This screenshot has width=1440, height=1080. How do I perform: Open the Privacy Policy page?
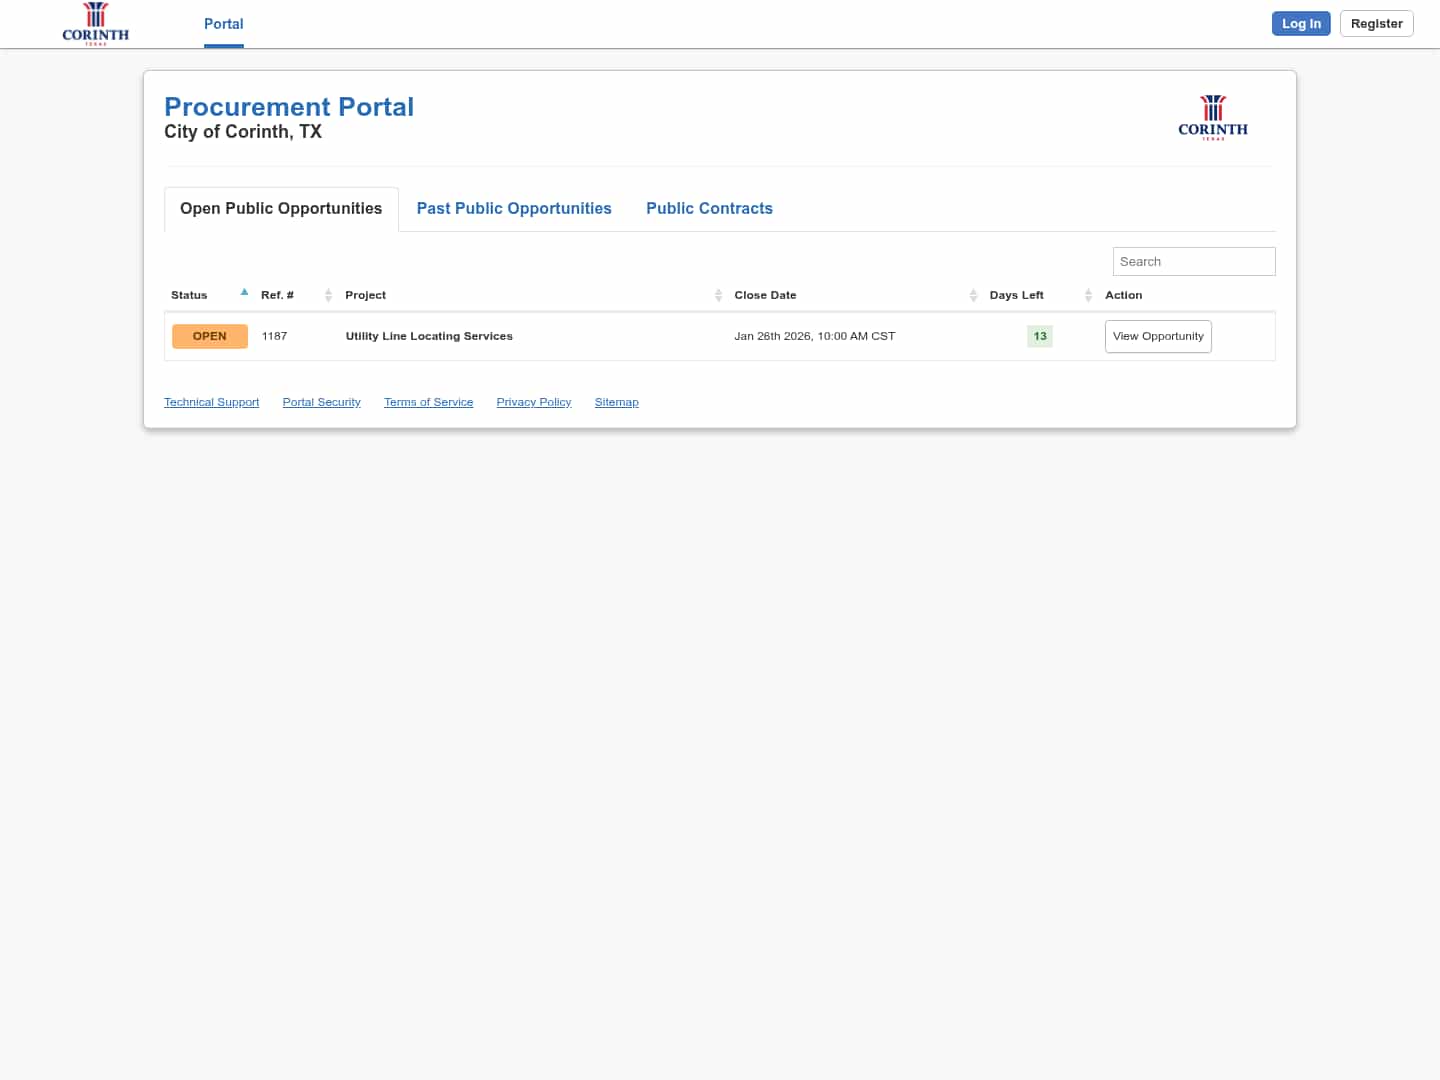click(x=534, y=402)
